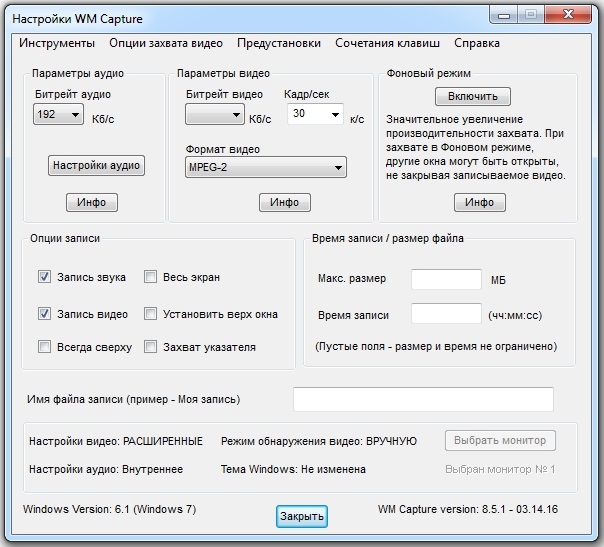The width and height of the screenshot is (604, 547).
Task: Open the Предустановки menu
Action: click(x=279, y=43)
